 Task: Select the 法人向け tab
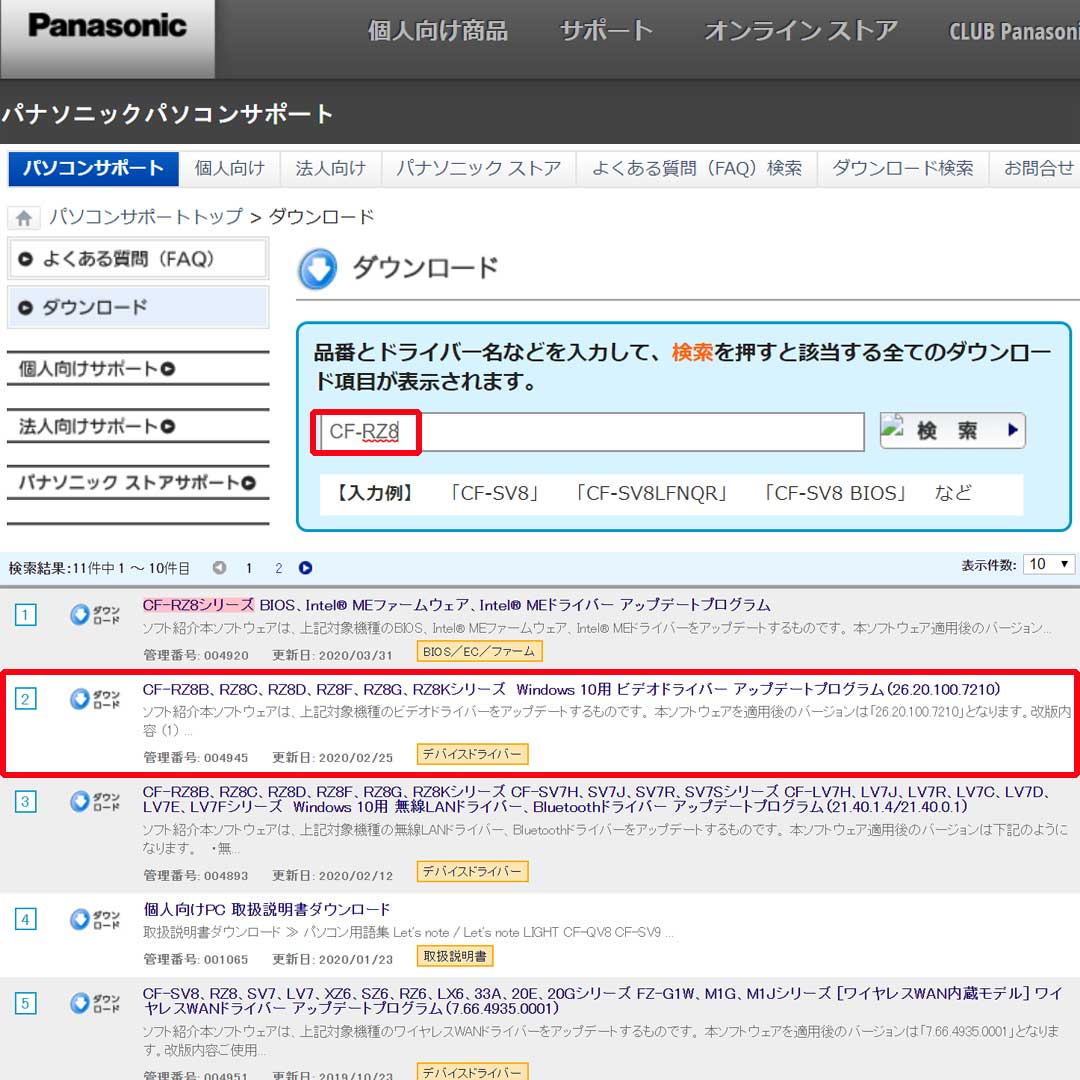point(331,169)
